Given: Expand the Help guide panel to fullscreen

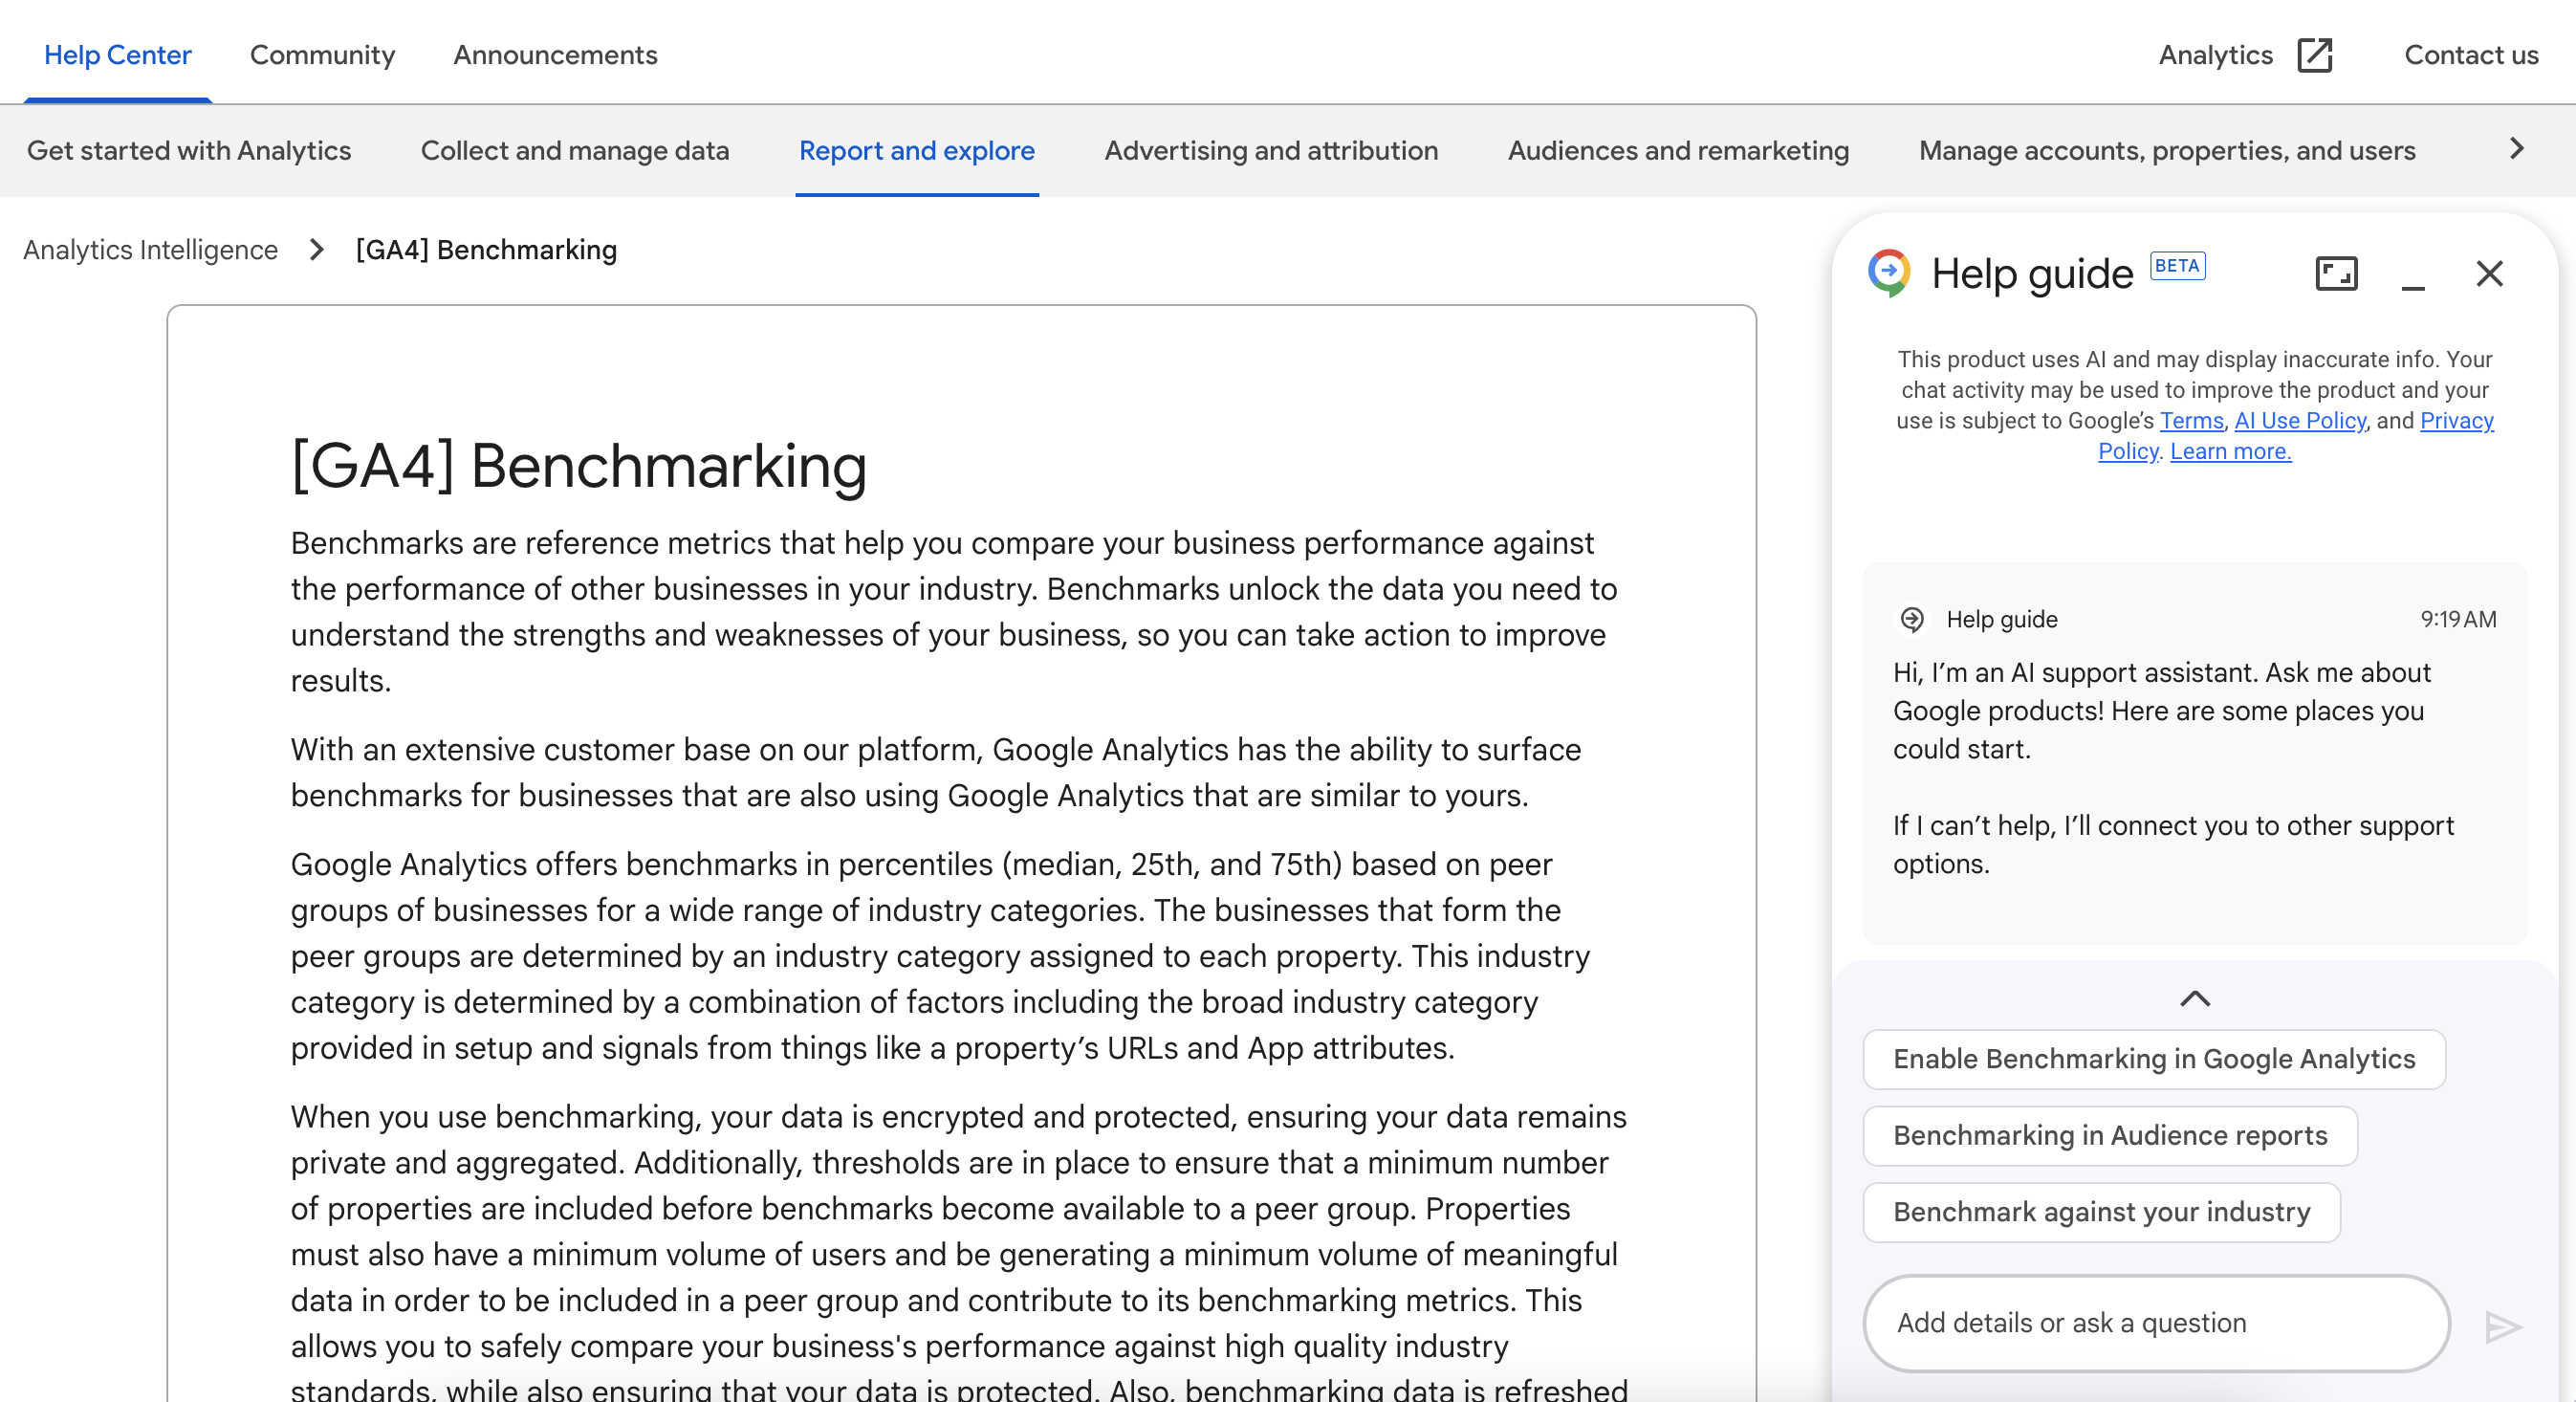Looking at the screenshot, I should [2336, 273].
